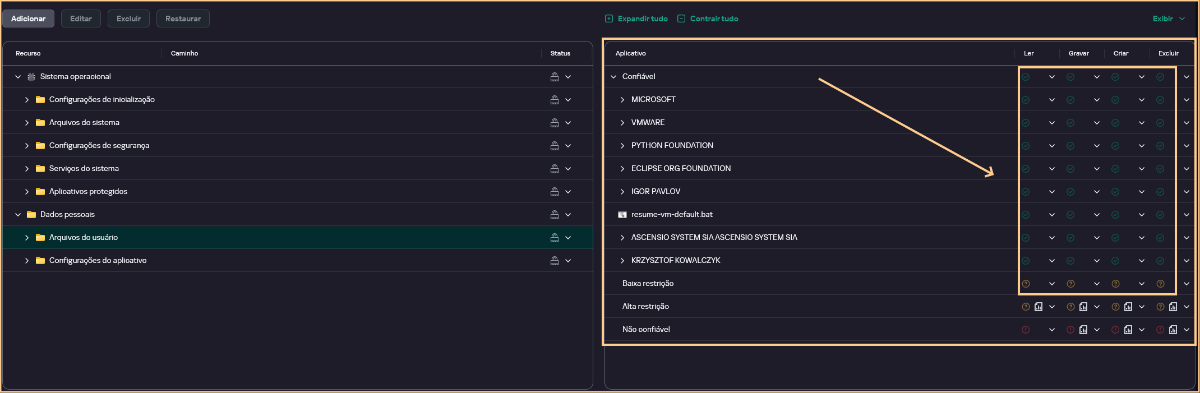The width and height of the screenshot is (1200, 393).
Task: Click status icon for Sistema operacional
Action: click(x=554, y=77)
